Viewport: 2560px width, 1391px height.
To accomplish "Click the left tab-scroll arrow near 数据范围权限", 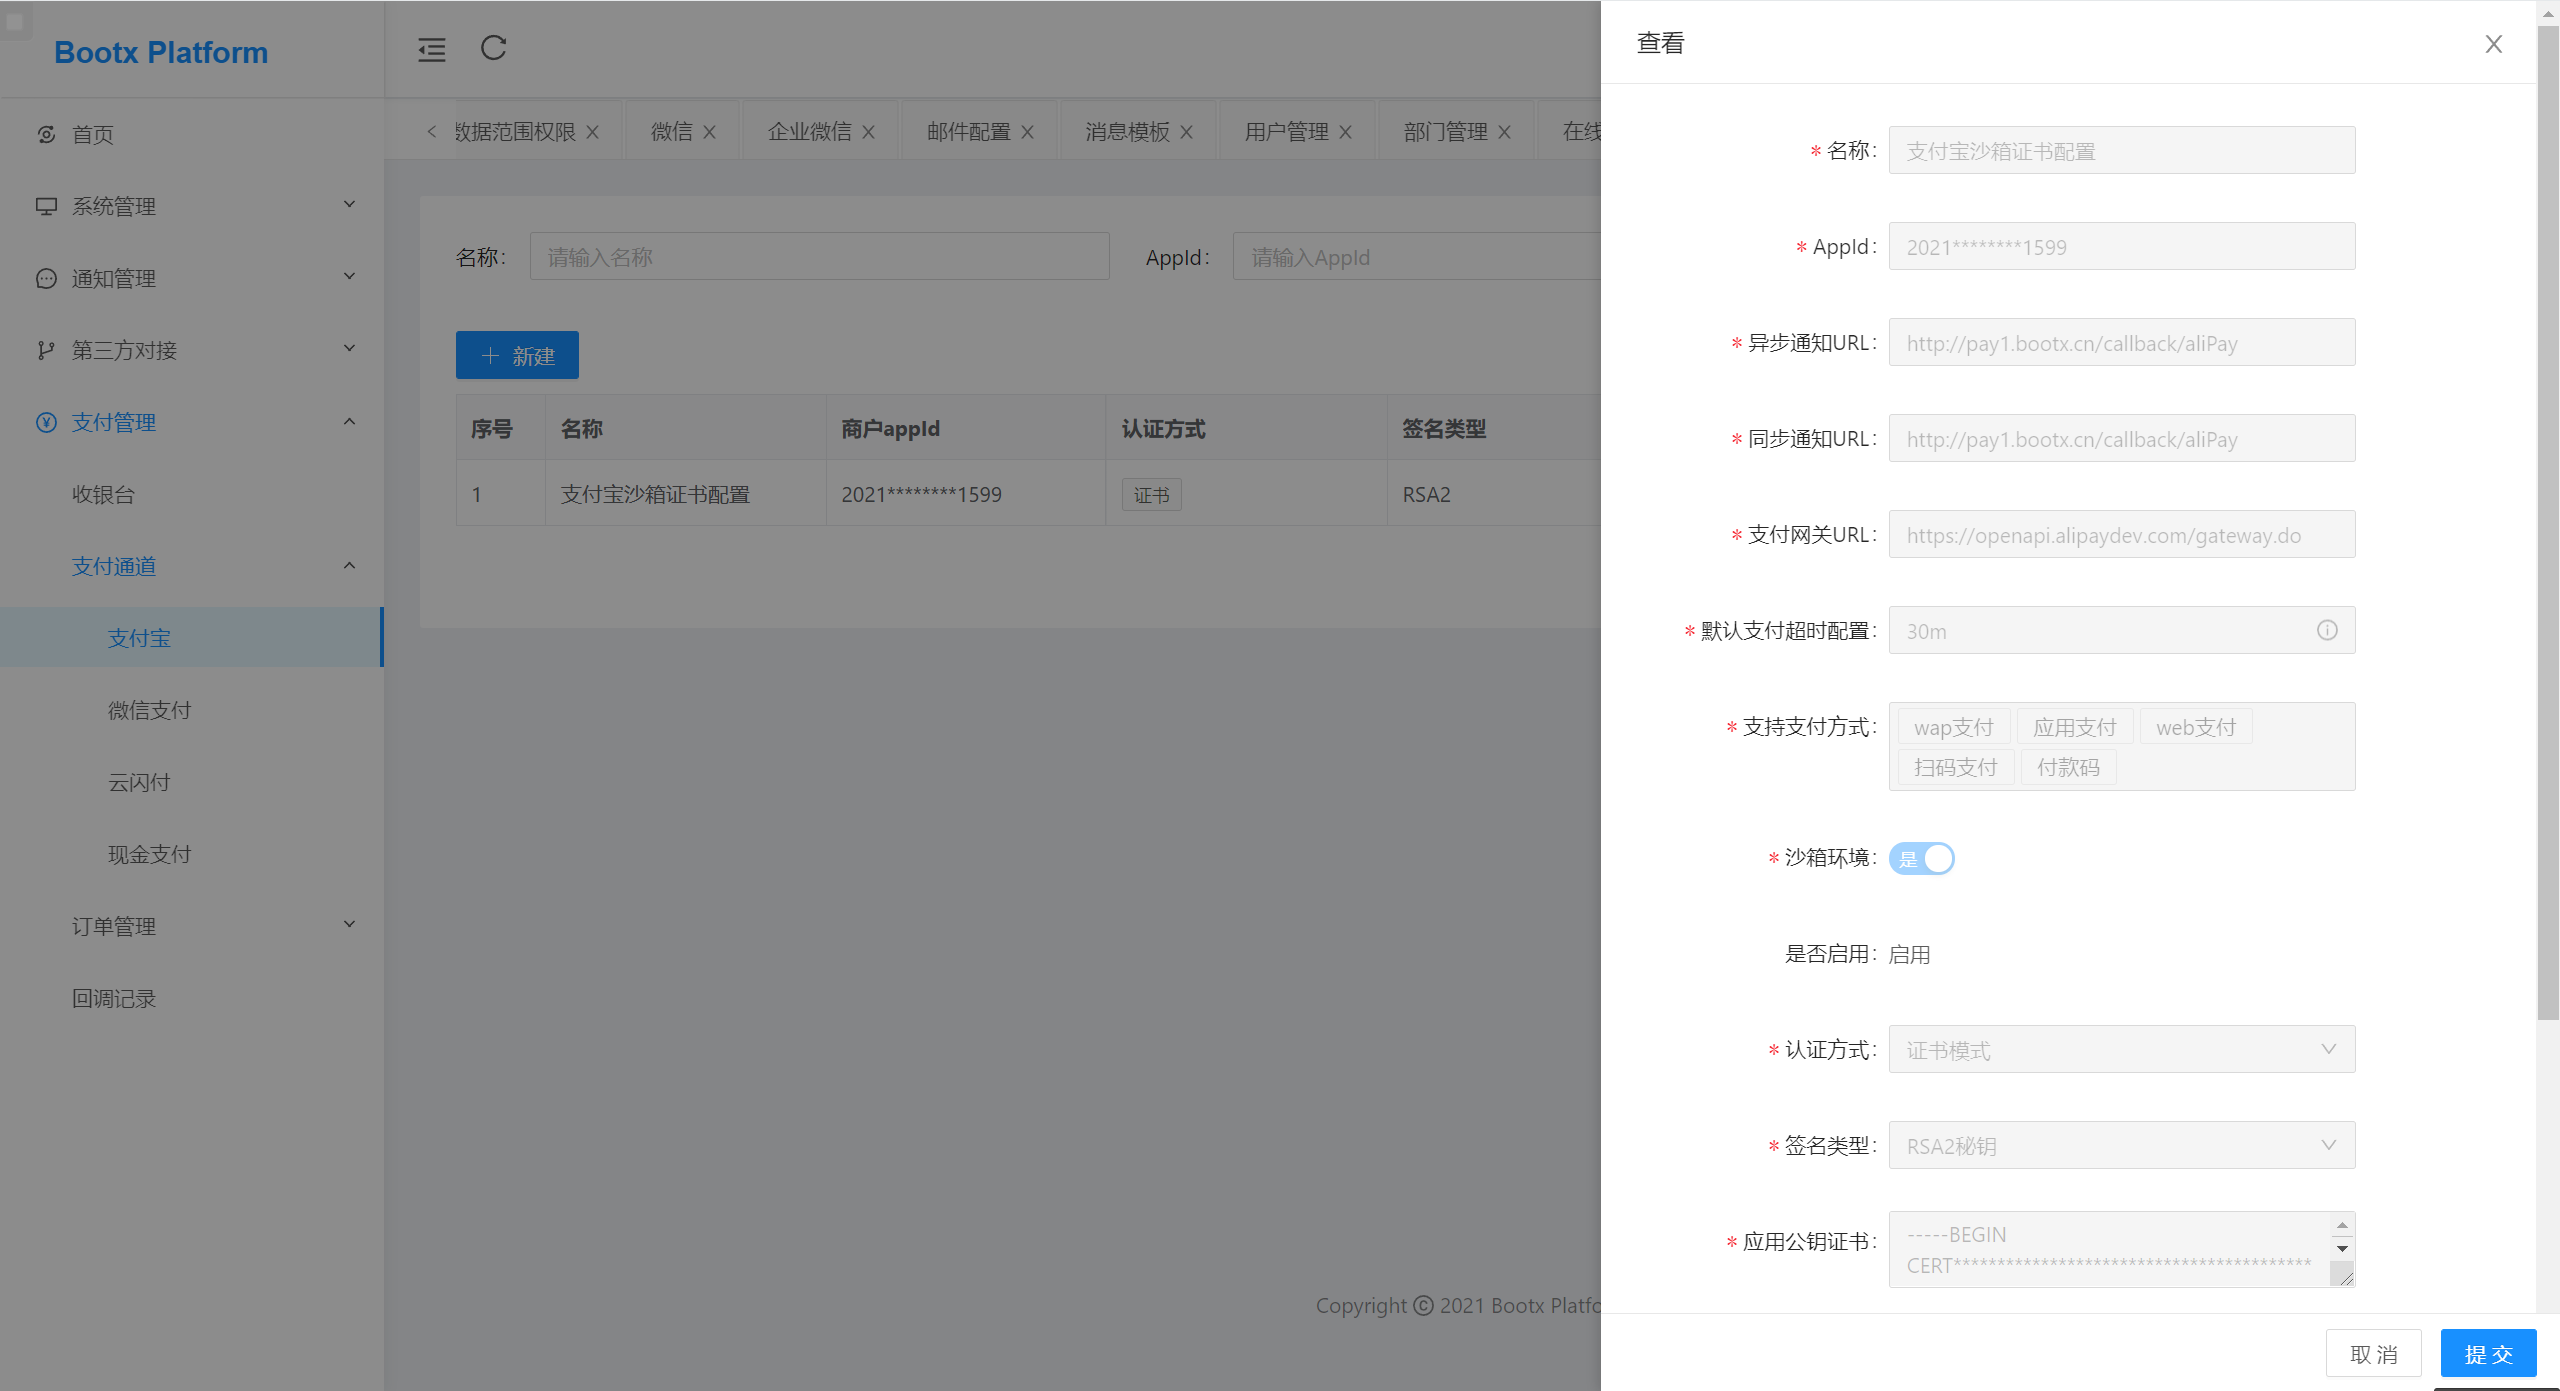I will tap(432, 131).
